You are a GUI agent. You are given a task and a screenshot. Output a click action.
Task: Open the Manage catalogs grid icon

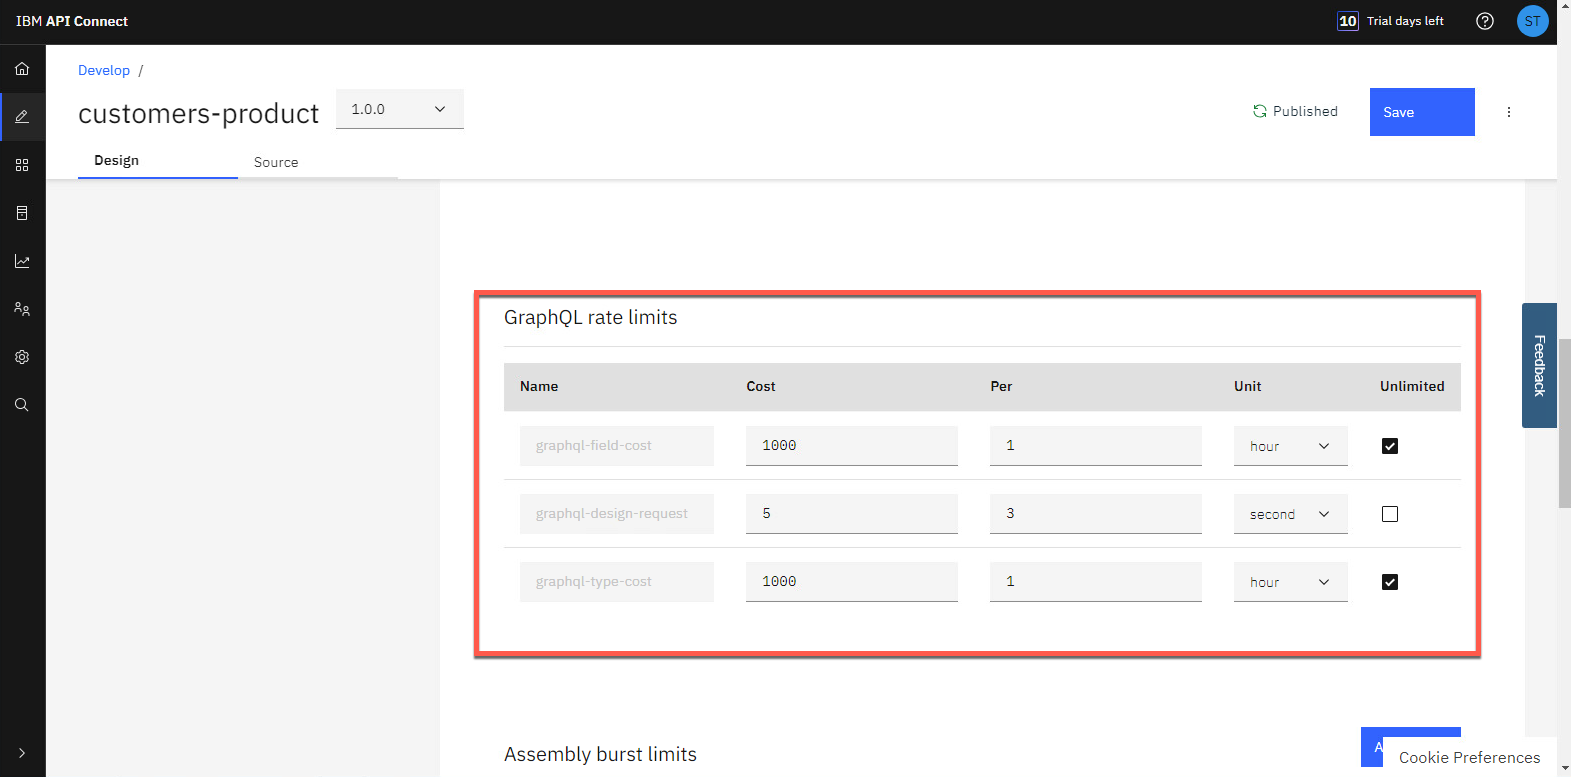point(22,165)
